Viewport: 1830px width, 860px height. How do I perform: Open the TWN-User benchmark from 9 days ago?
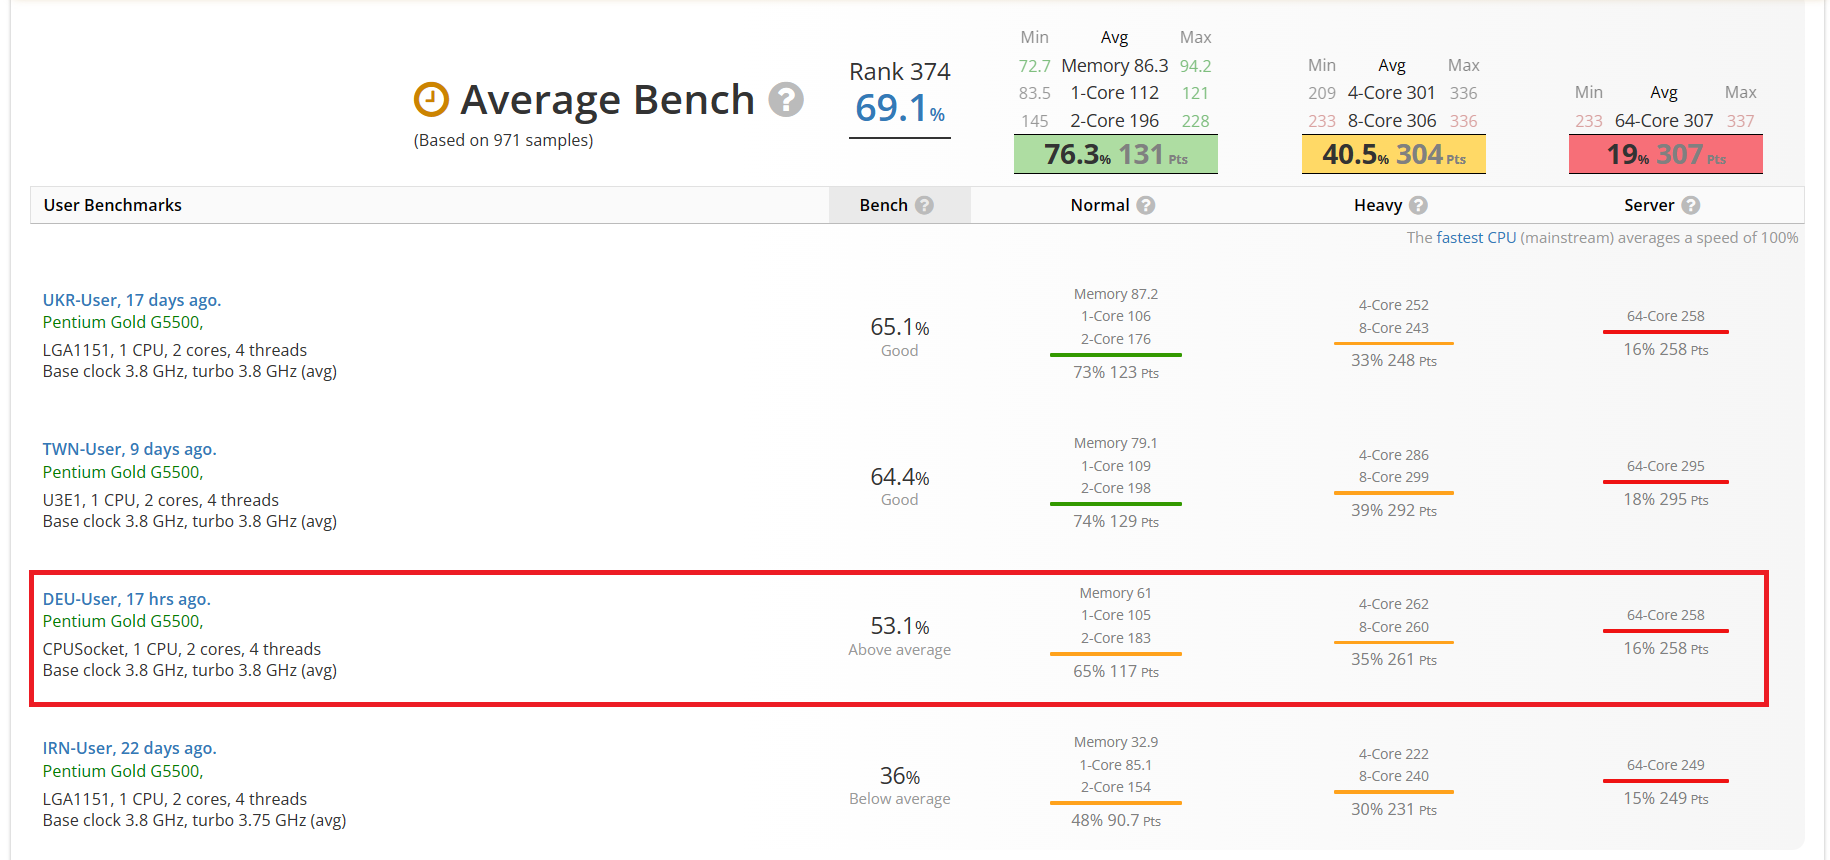(129, 449)
